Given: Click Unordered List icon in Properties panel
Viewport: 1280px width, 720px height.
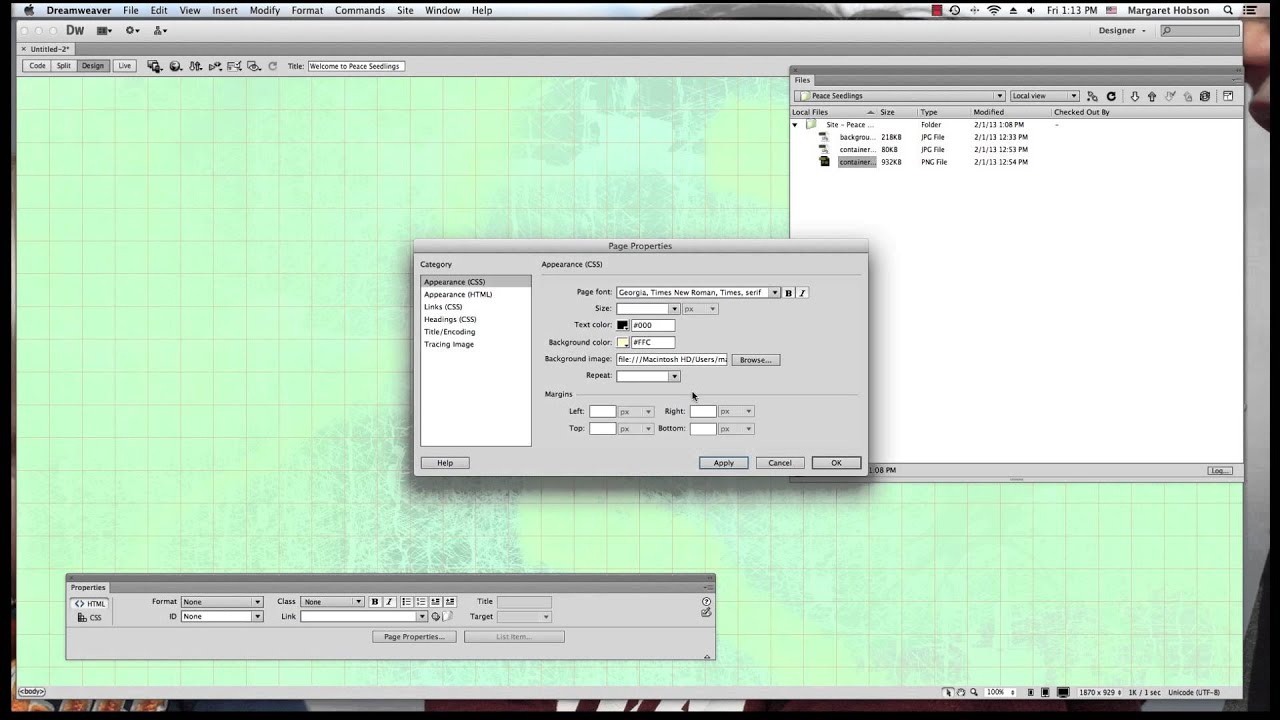Looking at the screenshot, I should (406, 602).
